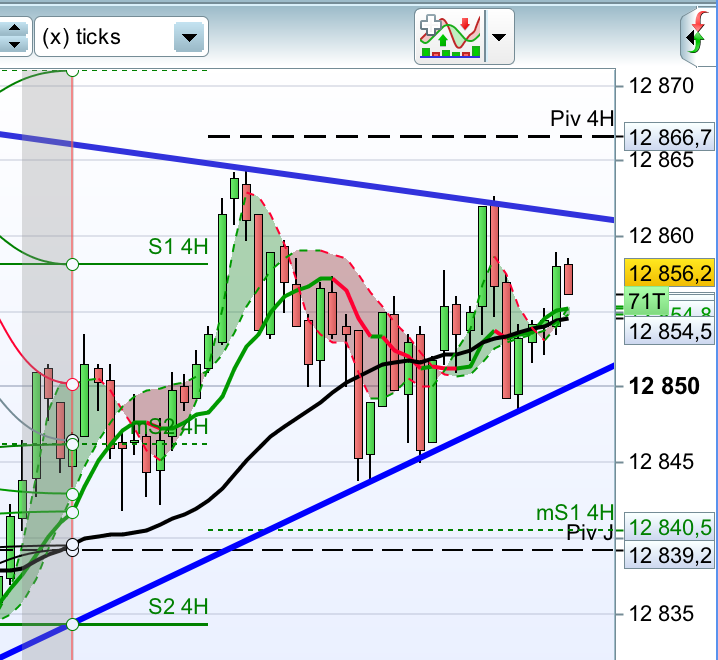Select the Piv 4H dashed line label
The width and height of the screenshot is (718, 660).
[x=582, y=119]
